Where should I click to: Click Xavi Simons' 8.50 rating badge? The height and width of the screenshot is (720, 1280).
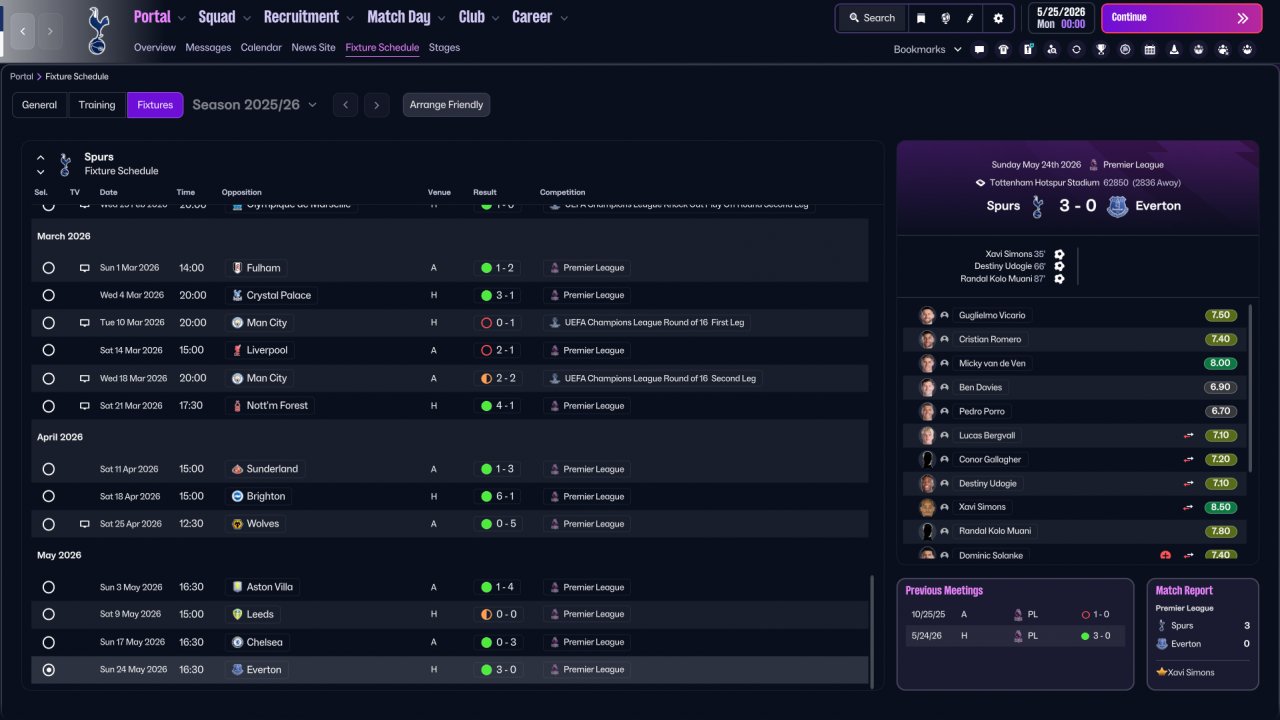click(x=1220, y=507)
